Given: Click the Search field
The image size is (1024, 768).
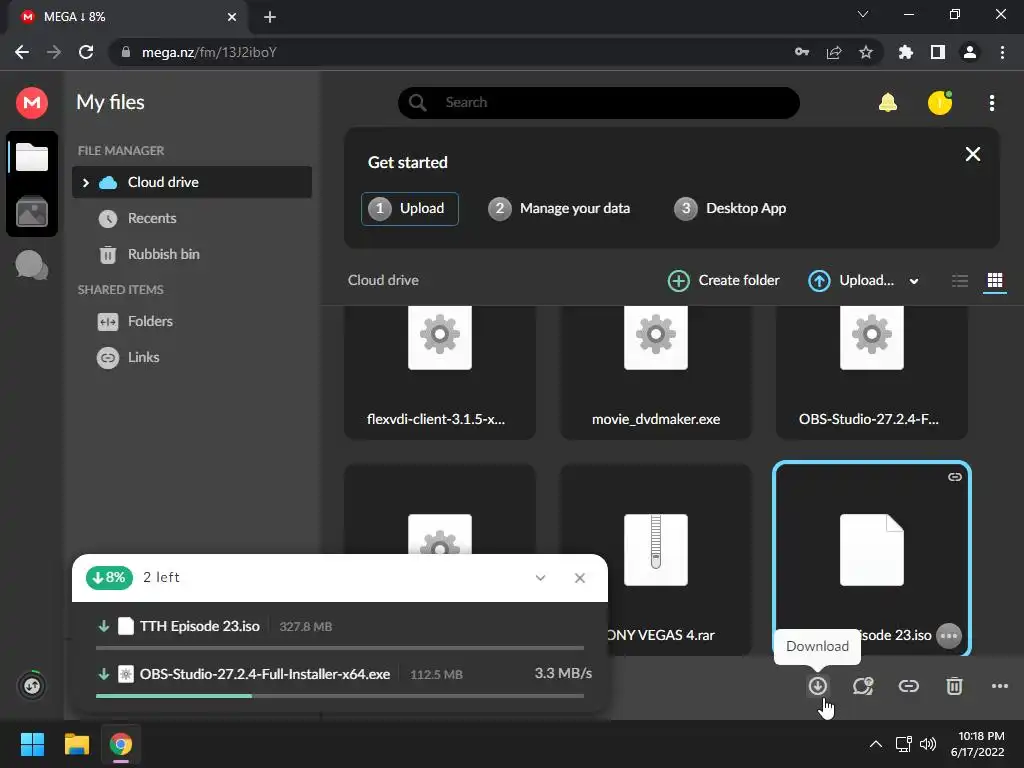Looking at the screenshot, I should [x=599, y=103].
